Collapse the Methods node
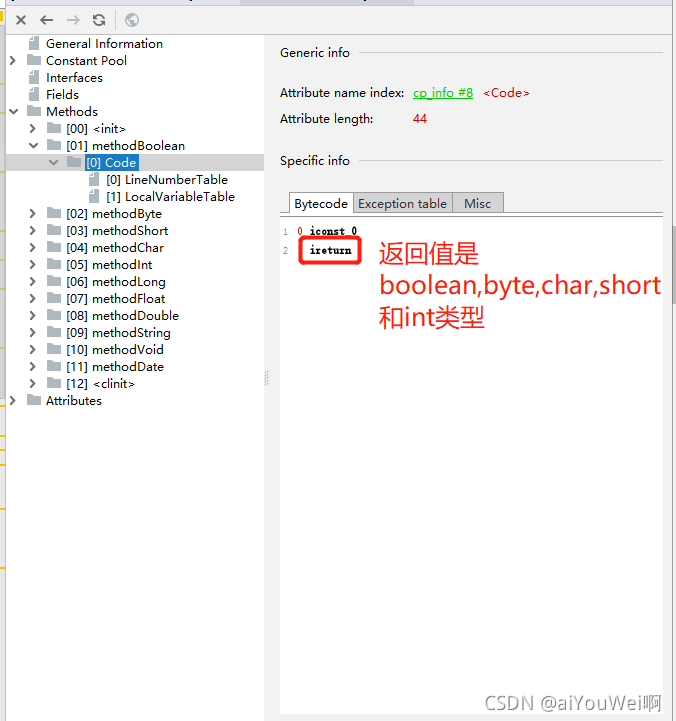The height and width of the screenshot is (721, 676). [14, 112]
